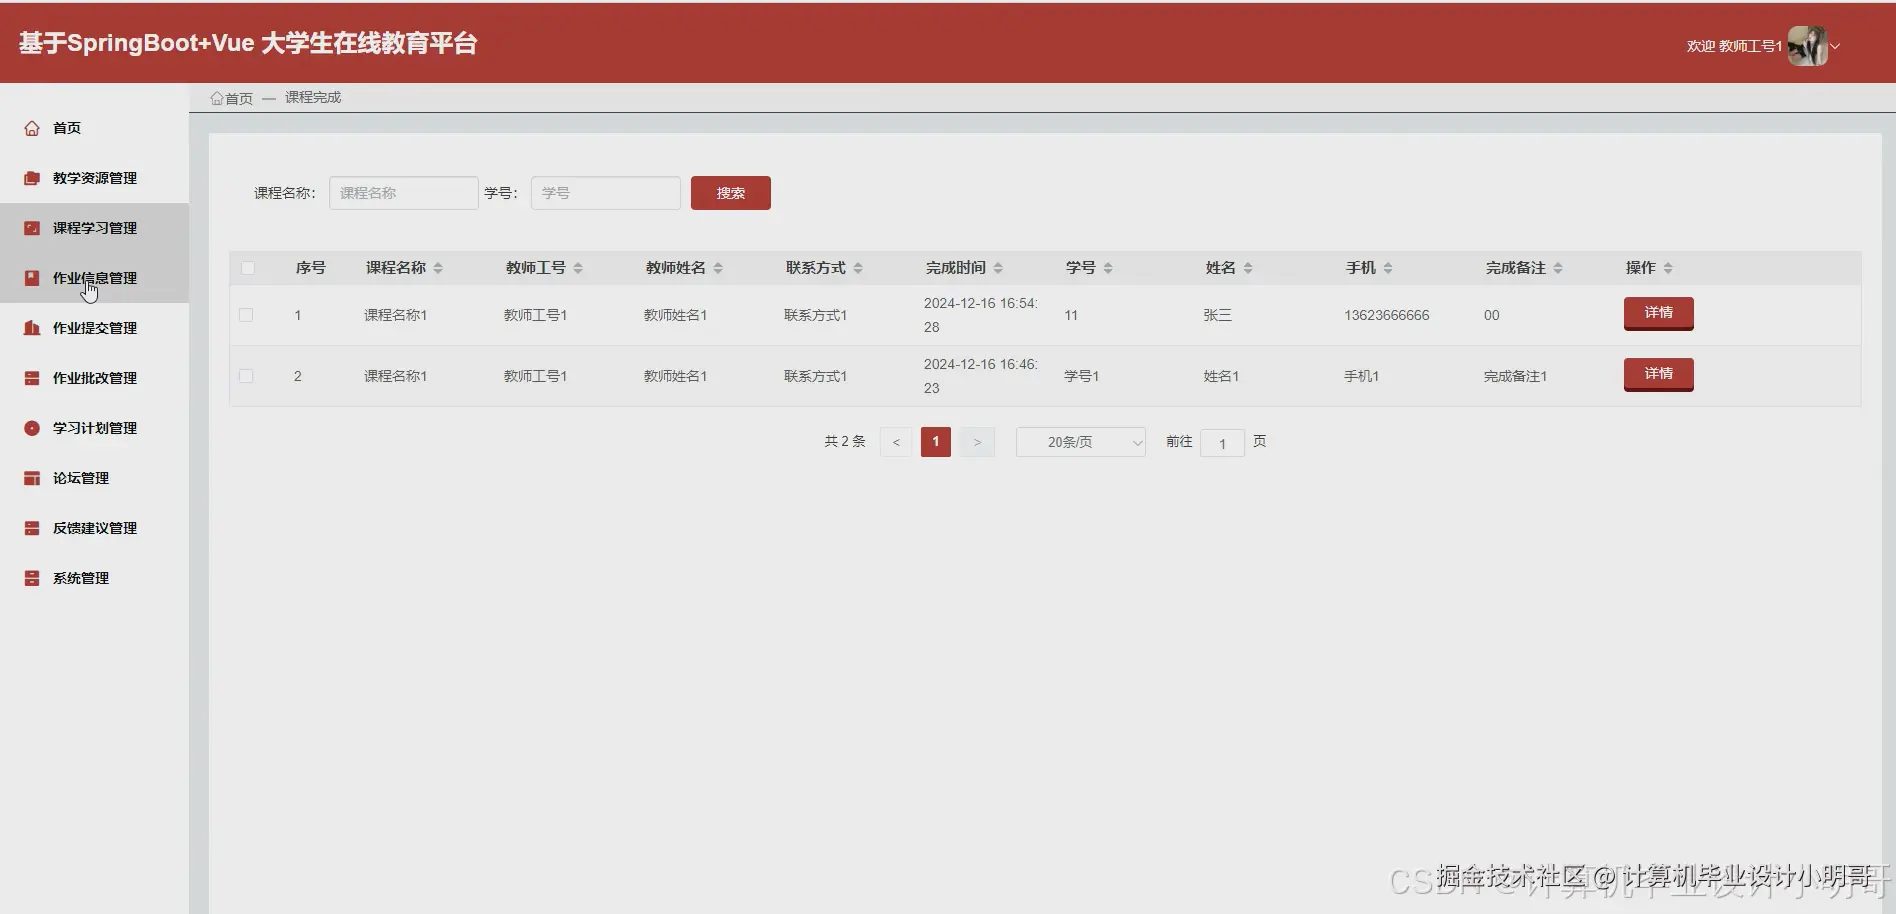Screen dimensions: 1896x914
Task: Click the breadcrumb home icon
Action: coord(216,98)
